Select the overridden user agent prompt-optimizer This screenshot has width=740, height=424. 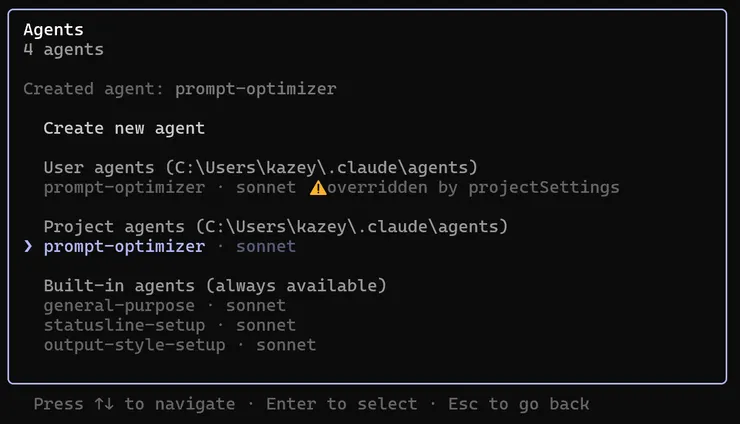pos(124,187)
